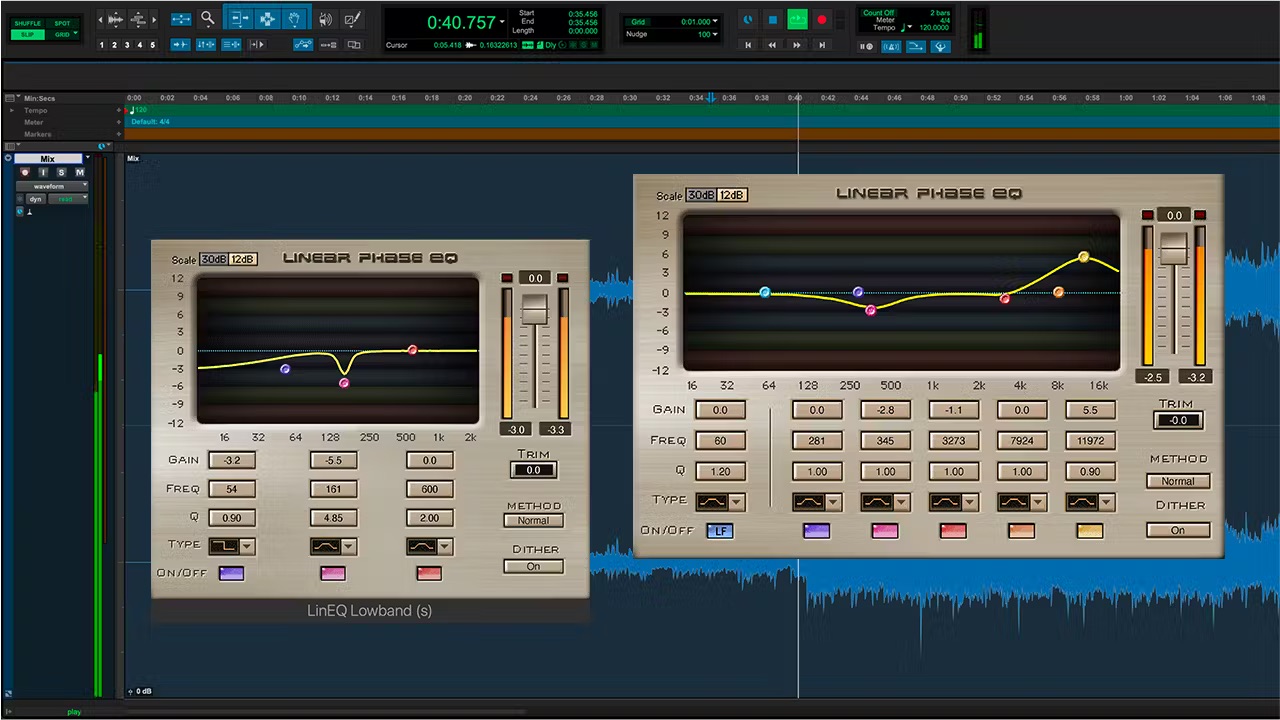Select the Zoomer magnifying glass tool
Viewport: 1280px width, 720px height.
pos(207,18)
